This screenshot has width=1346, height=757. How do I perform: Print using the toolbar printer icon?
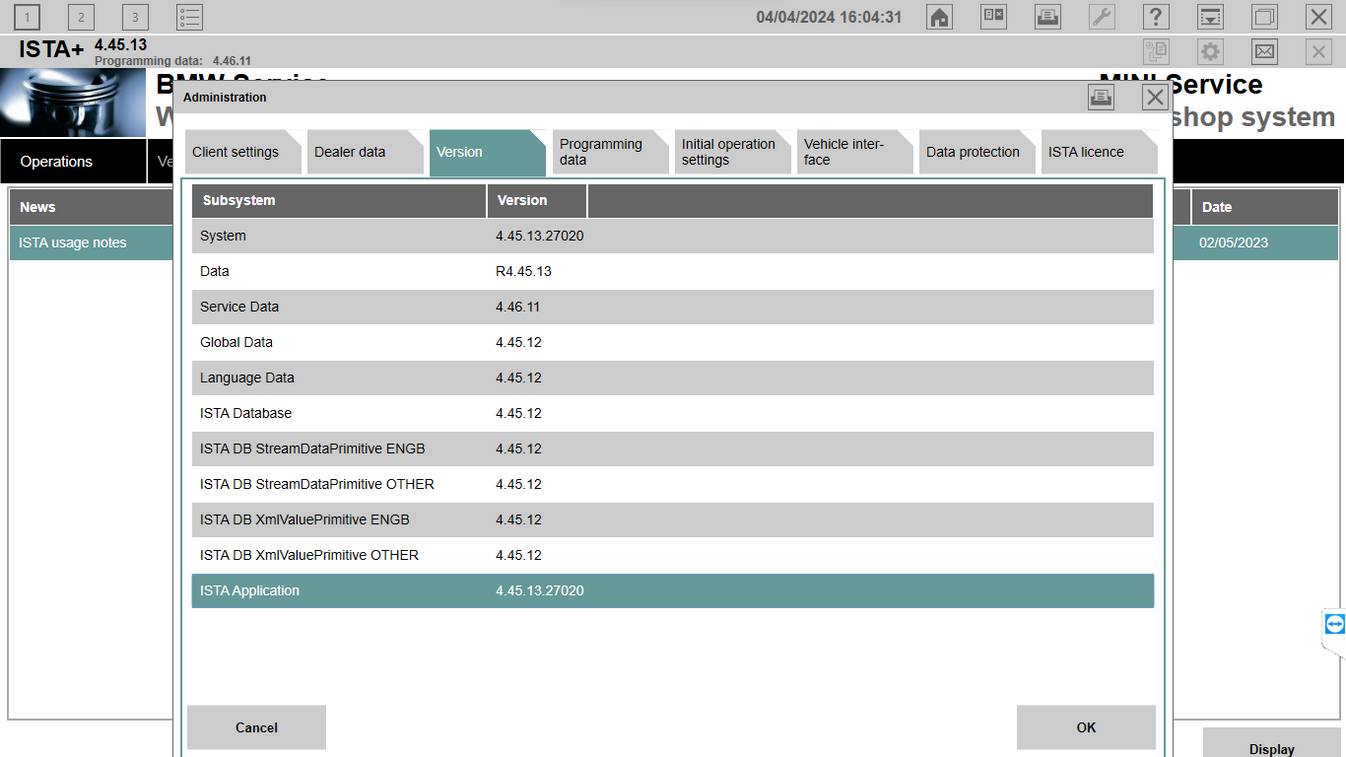point(1047,16)
